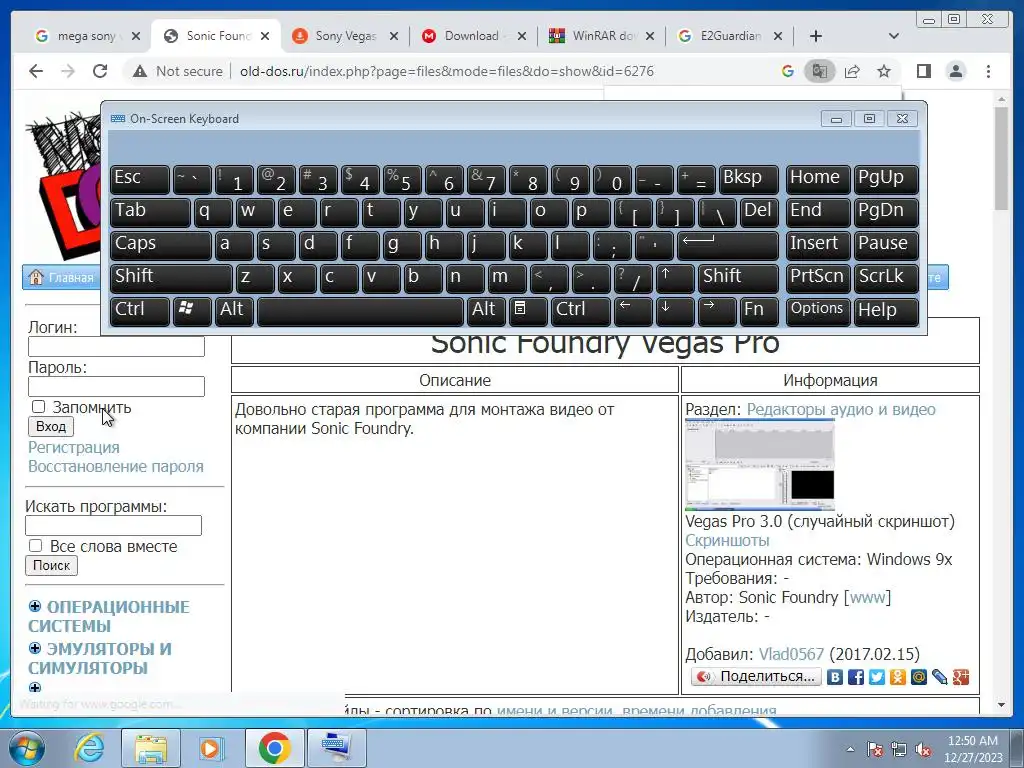Toggle the left Shift key on the keyboard
This screenshot has height=768, width=1024.
pos(171,278)
